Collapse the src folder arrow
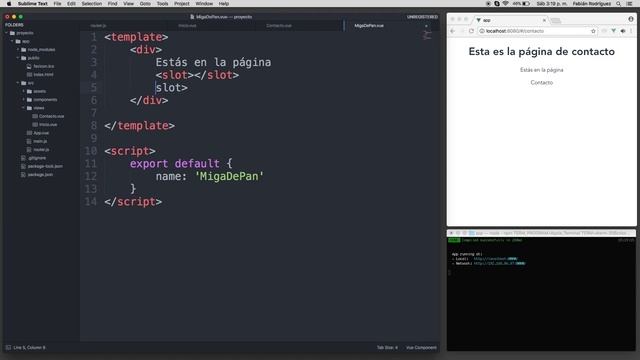 (x=18, y=83)
